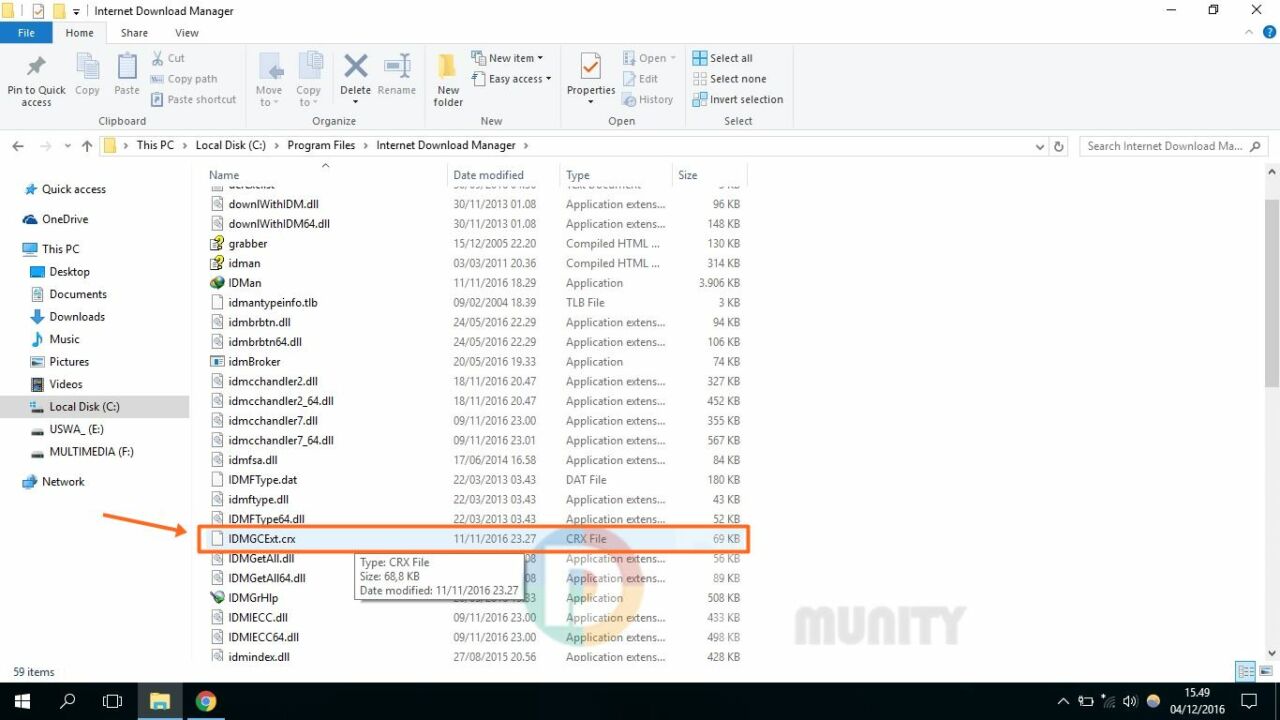Image resolution: width=1280 pixels, height=720 pixels.
Task: Open the Easy access dropdown
Action: [519, 79]
